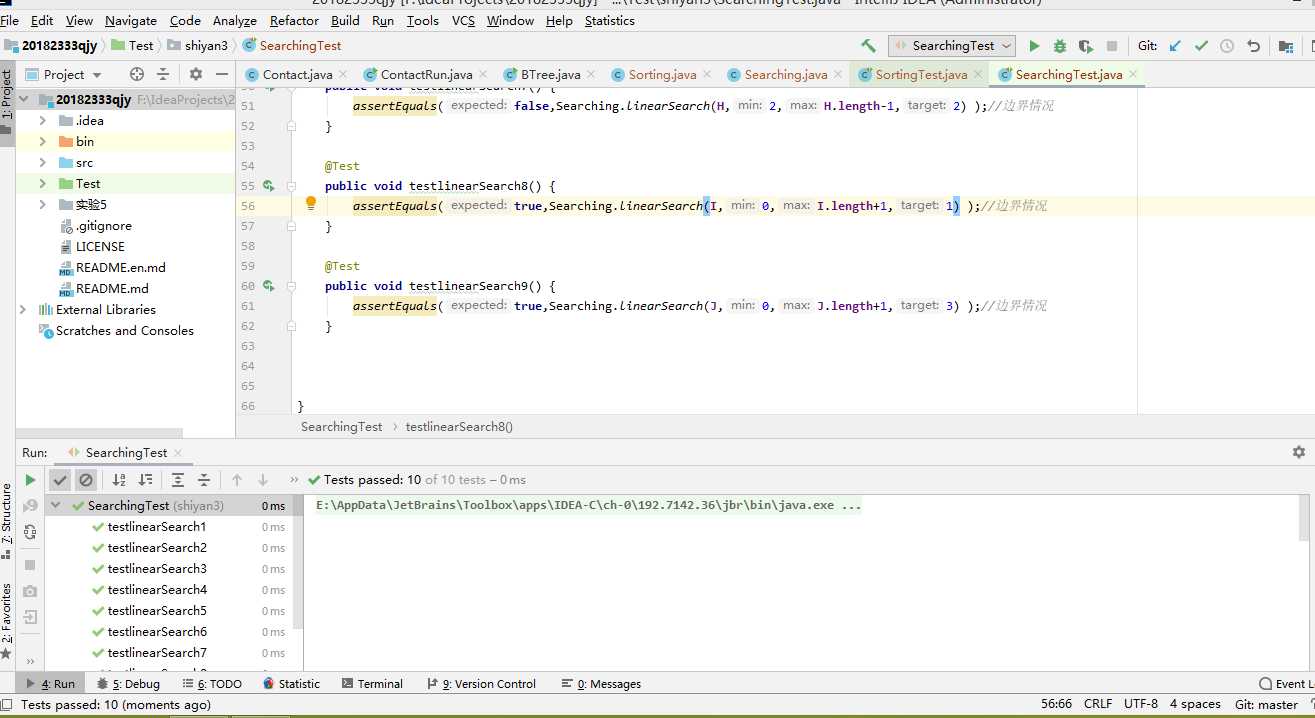Viewport: 1315px width, 718px height.
Task: Click the collapse all icon in Project panel header
Action: [x=163, y=74]
